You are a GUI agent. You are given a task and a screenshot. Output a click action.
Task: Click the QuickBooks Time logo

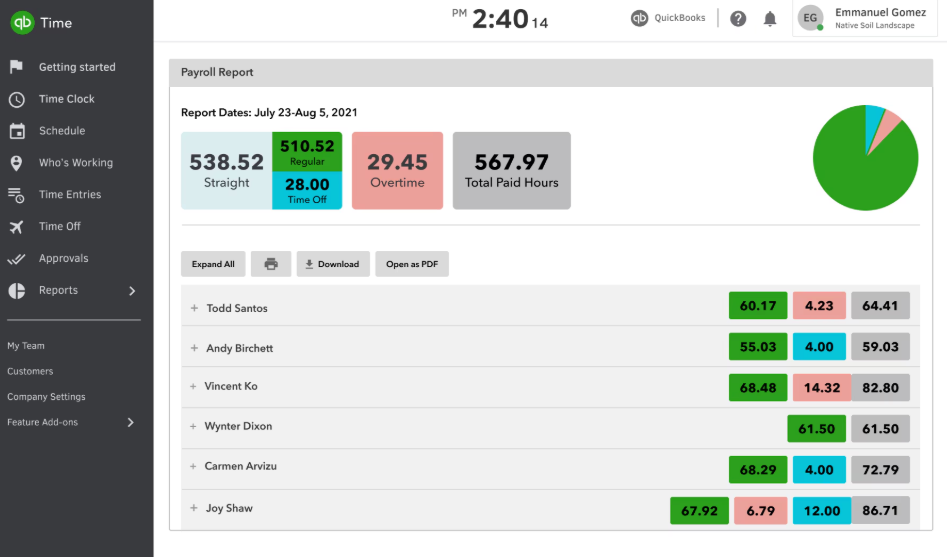(22, 23)
